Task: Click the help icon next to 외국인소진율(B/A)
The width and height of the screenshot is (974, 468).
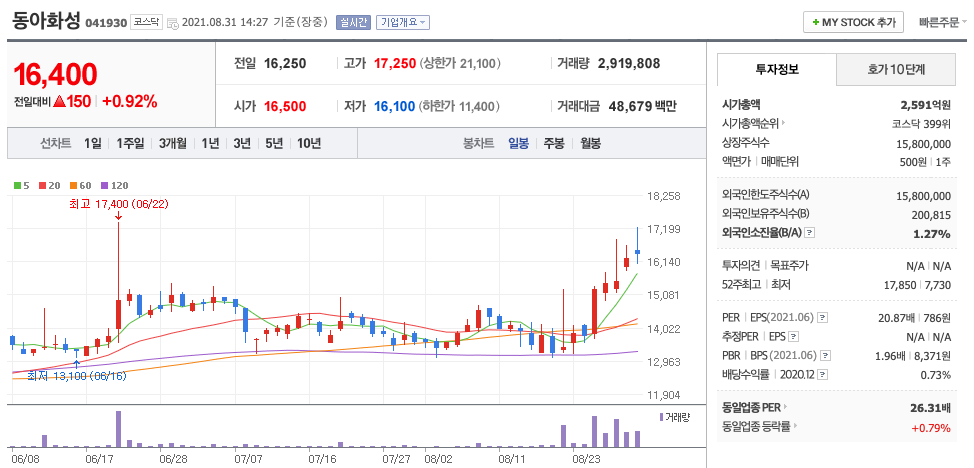Action: (x=809, y=233)
